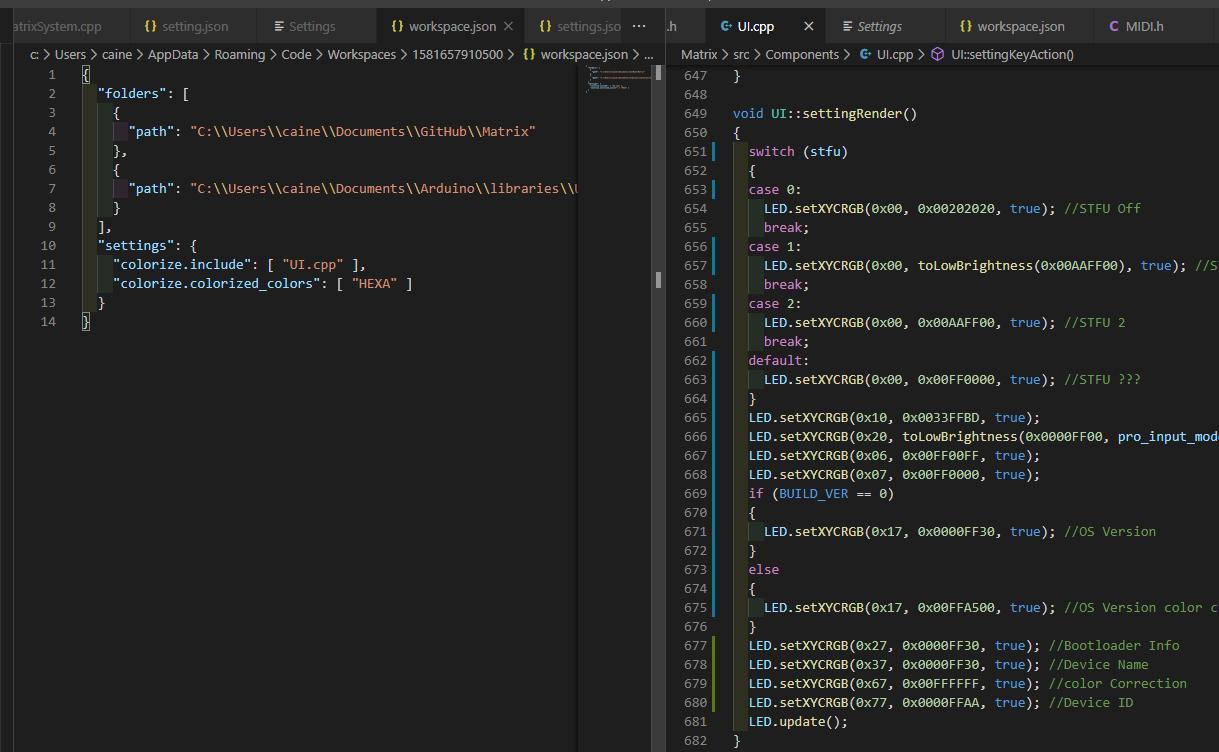Close the UI.cpp editor tab

click(808, 27)
